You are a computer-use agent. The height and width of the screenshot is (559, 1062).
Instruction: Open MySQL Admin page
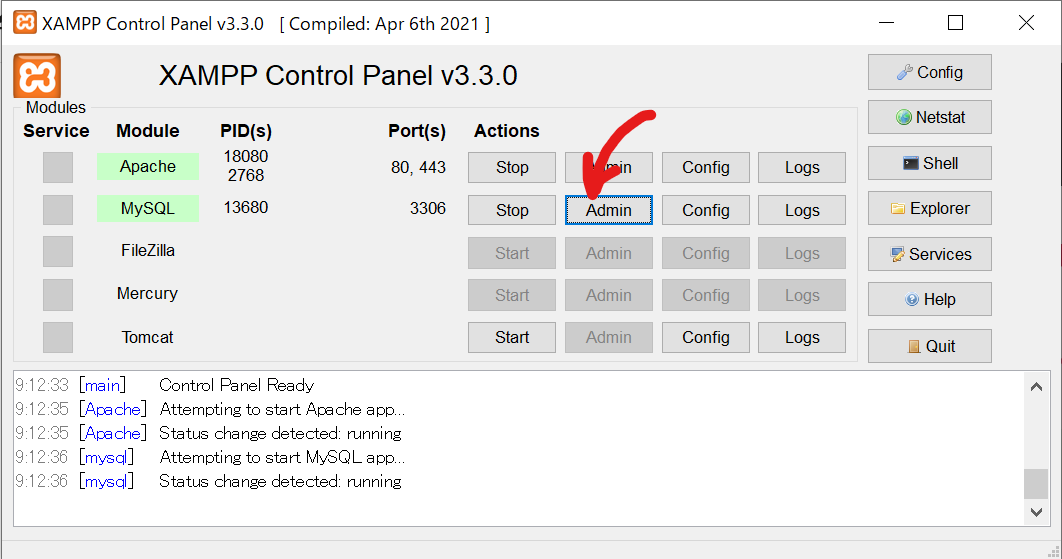point(609,210)
